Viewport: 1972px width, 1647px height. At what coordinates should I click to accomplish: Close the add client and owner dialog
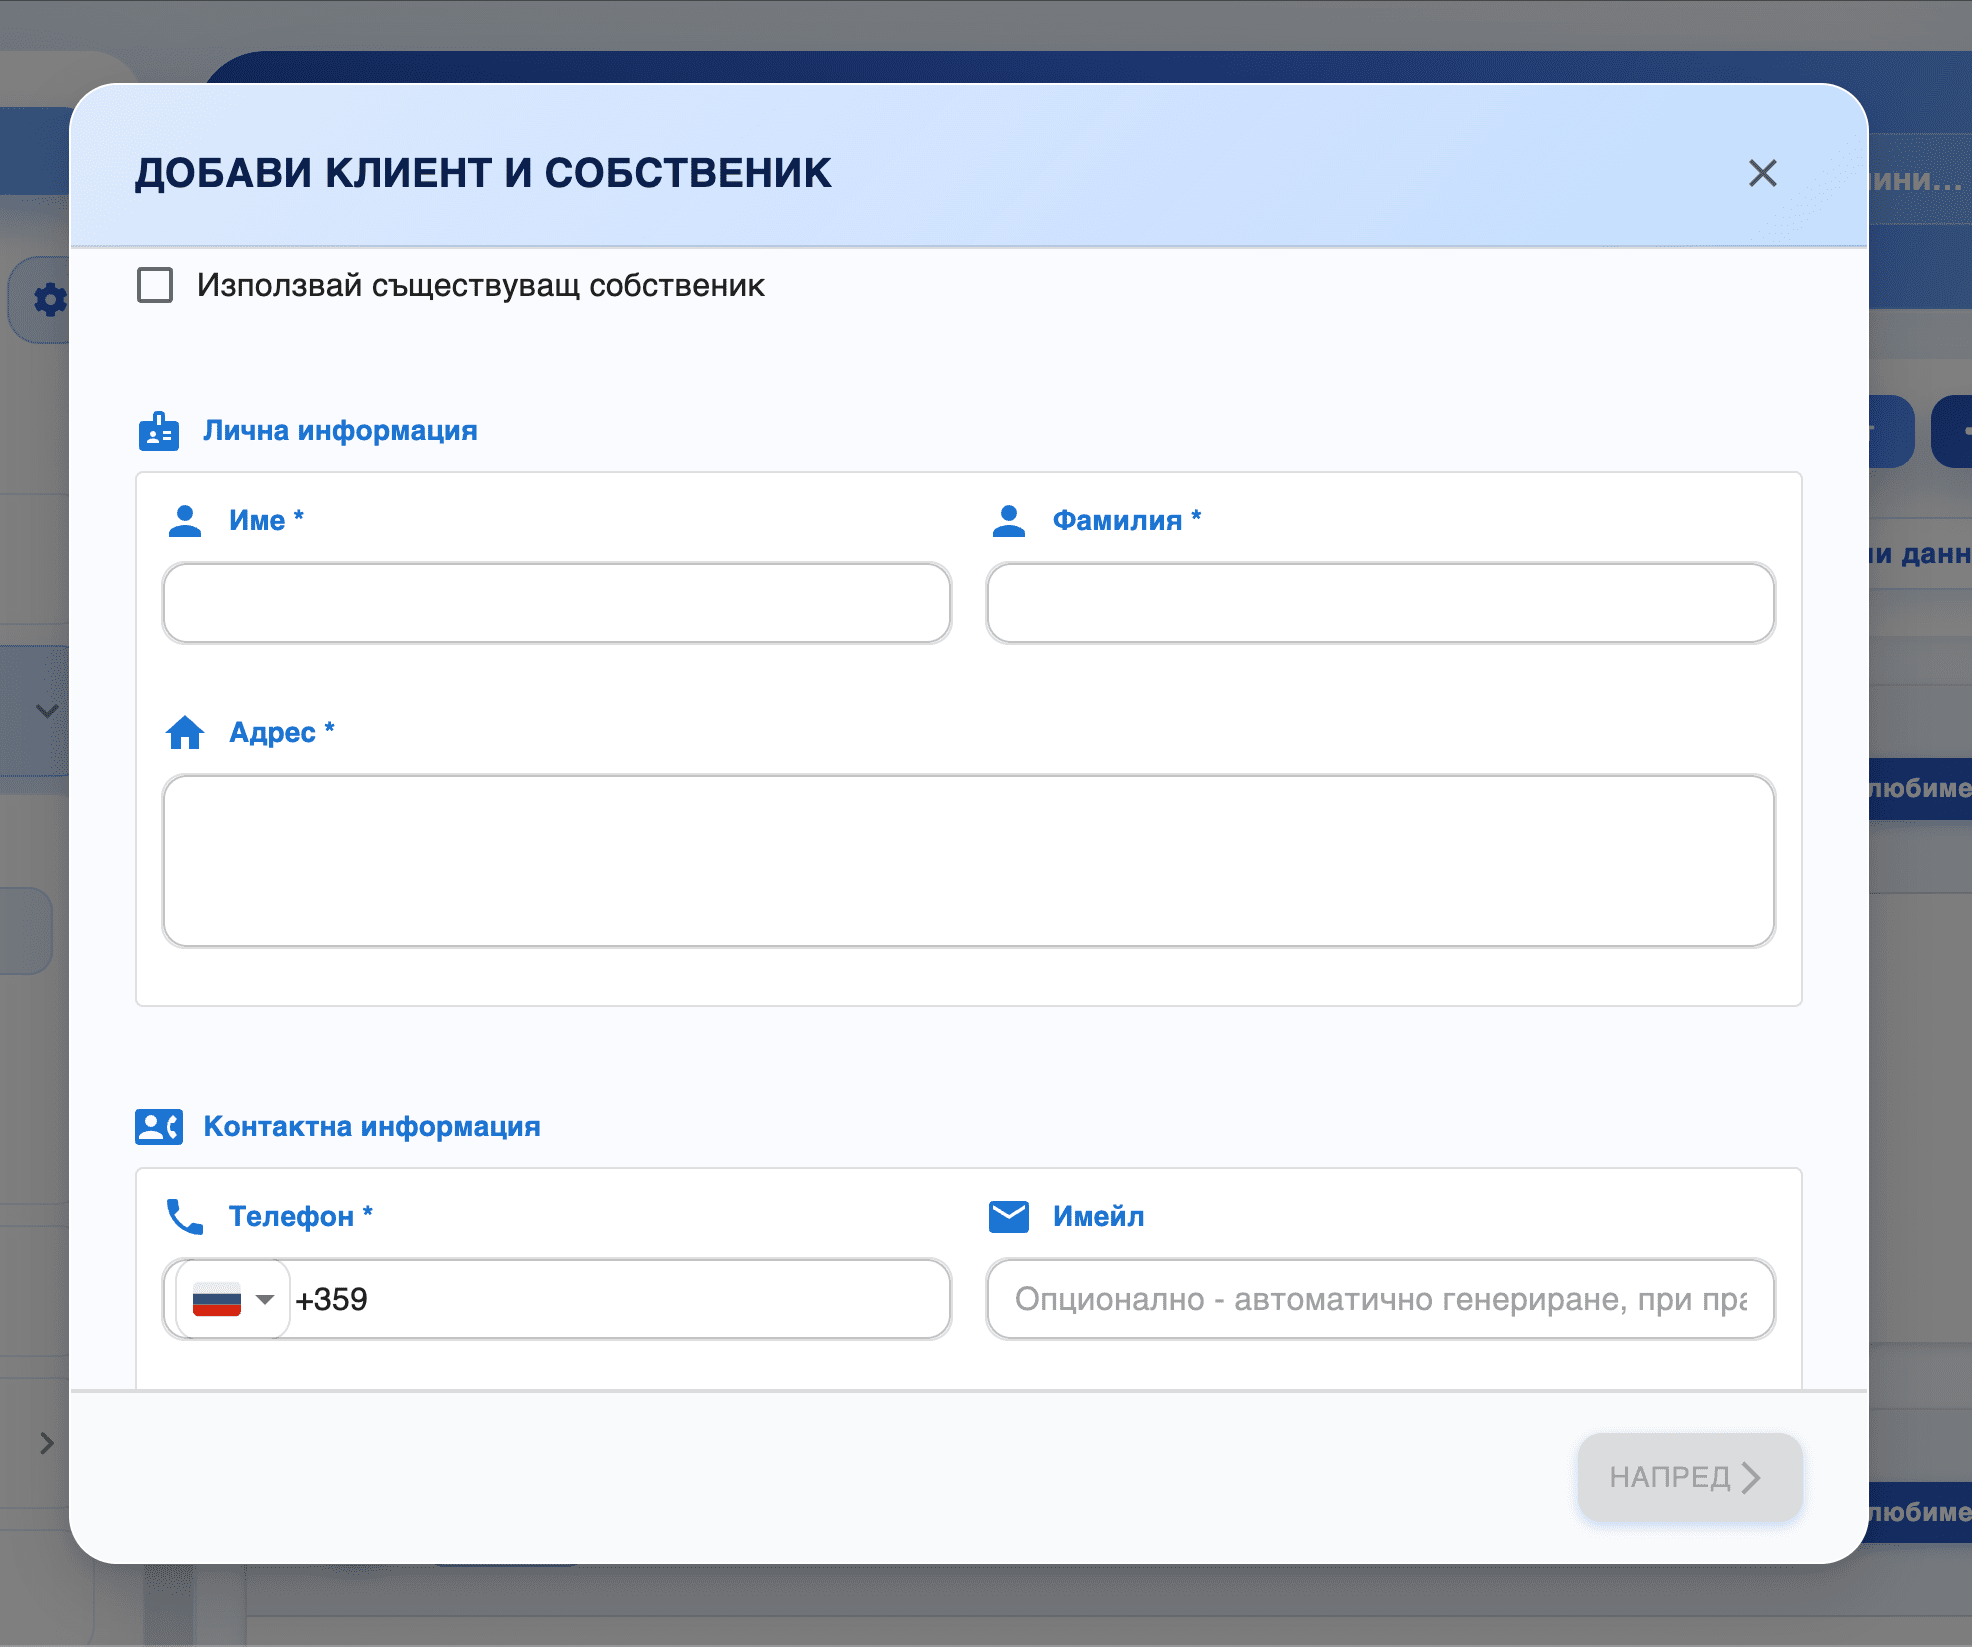point(1762,173)
